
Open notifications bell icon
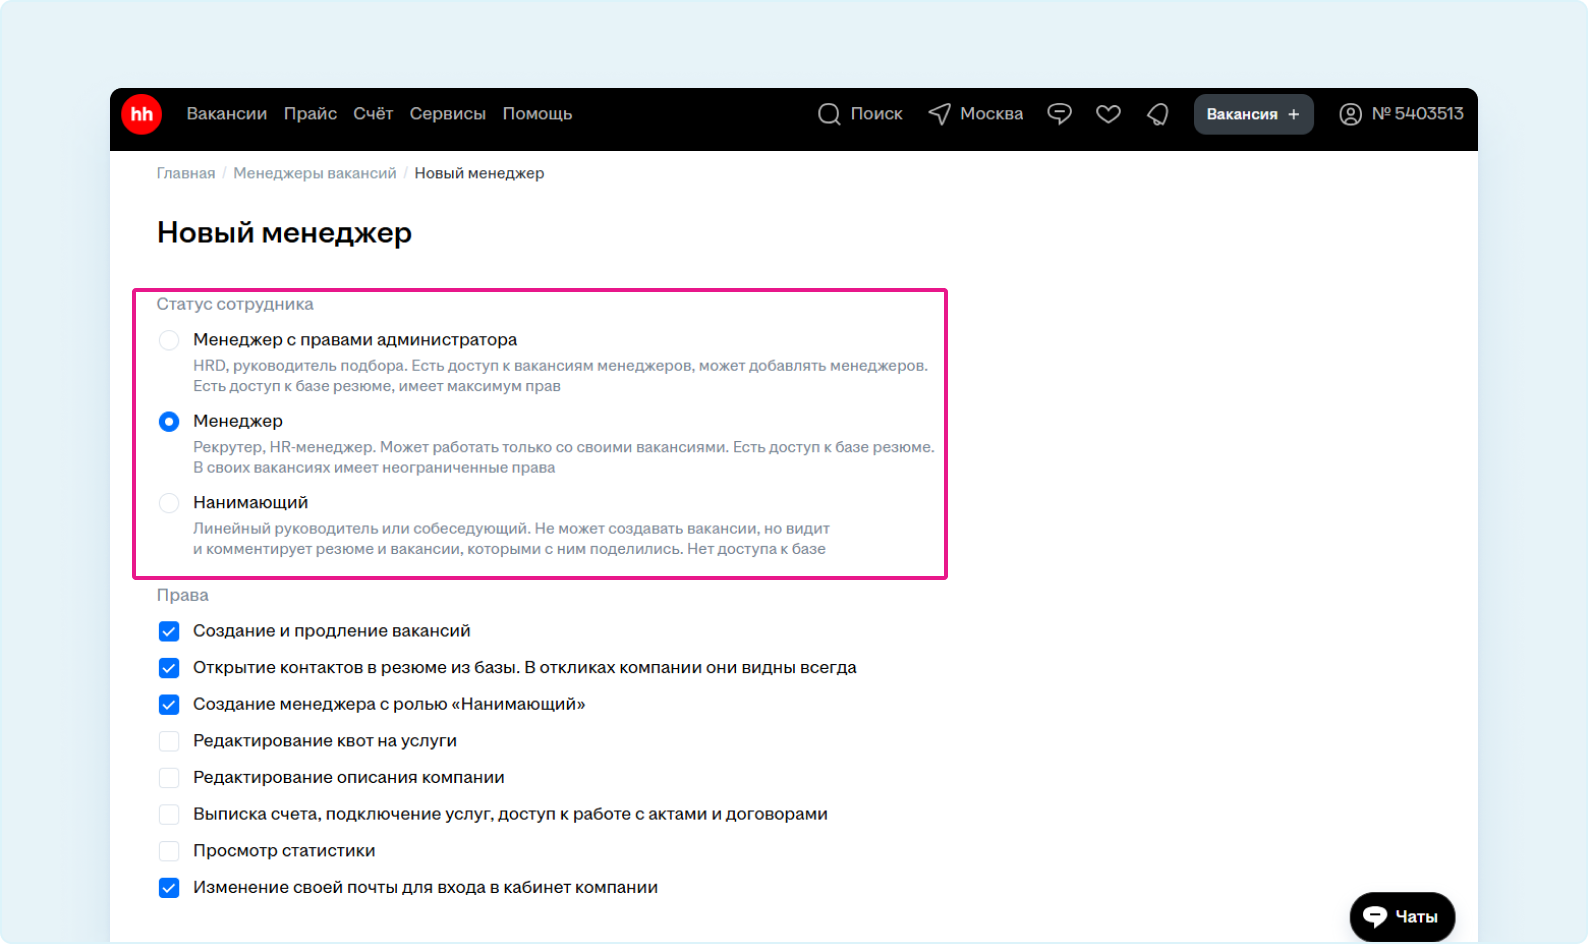(1158, 114)
